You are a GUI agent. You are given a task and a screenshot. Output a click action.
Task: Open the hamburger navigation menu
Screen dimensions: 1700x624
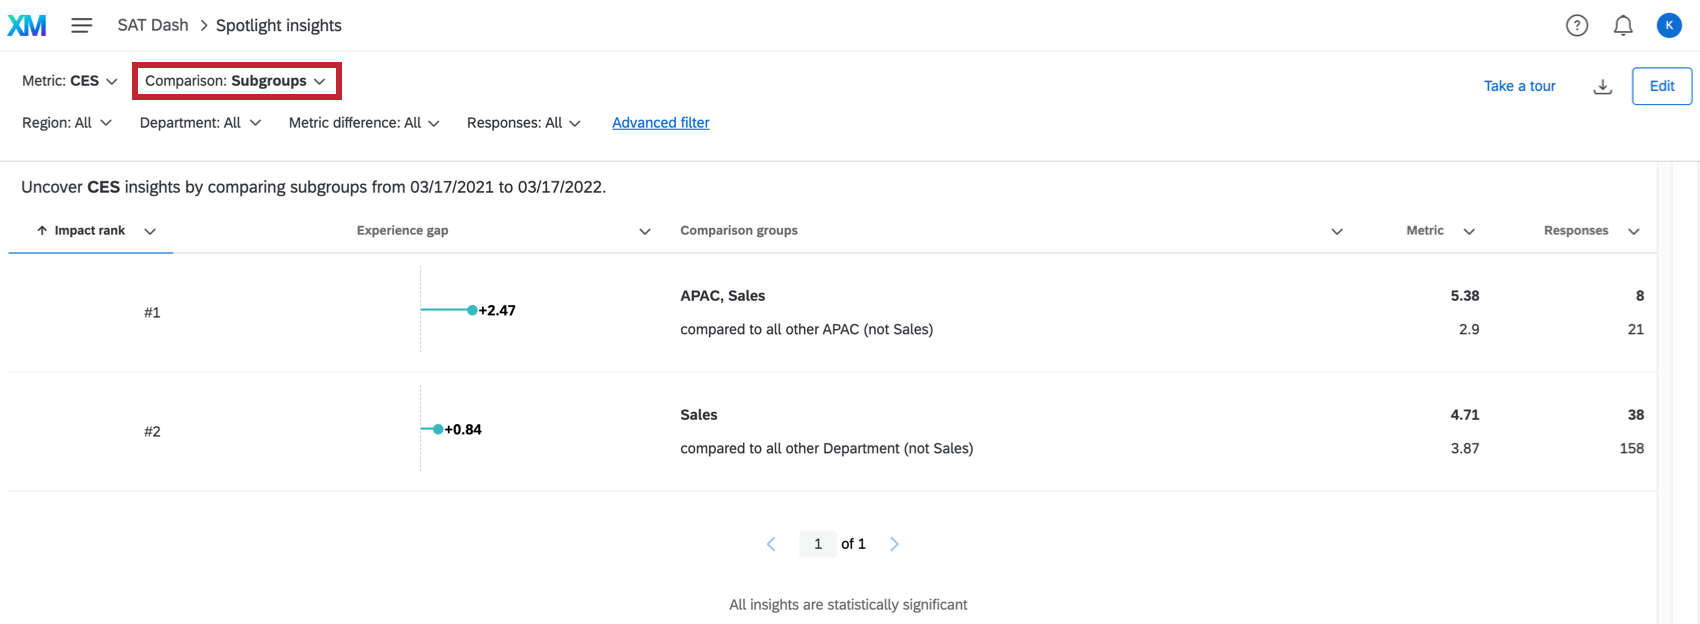coord(82,26)
